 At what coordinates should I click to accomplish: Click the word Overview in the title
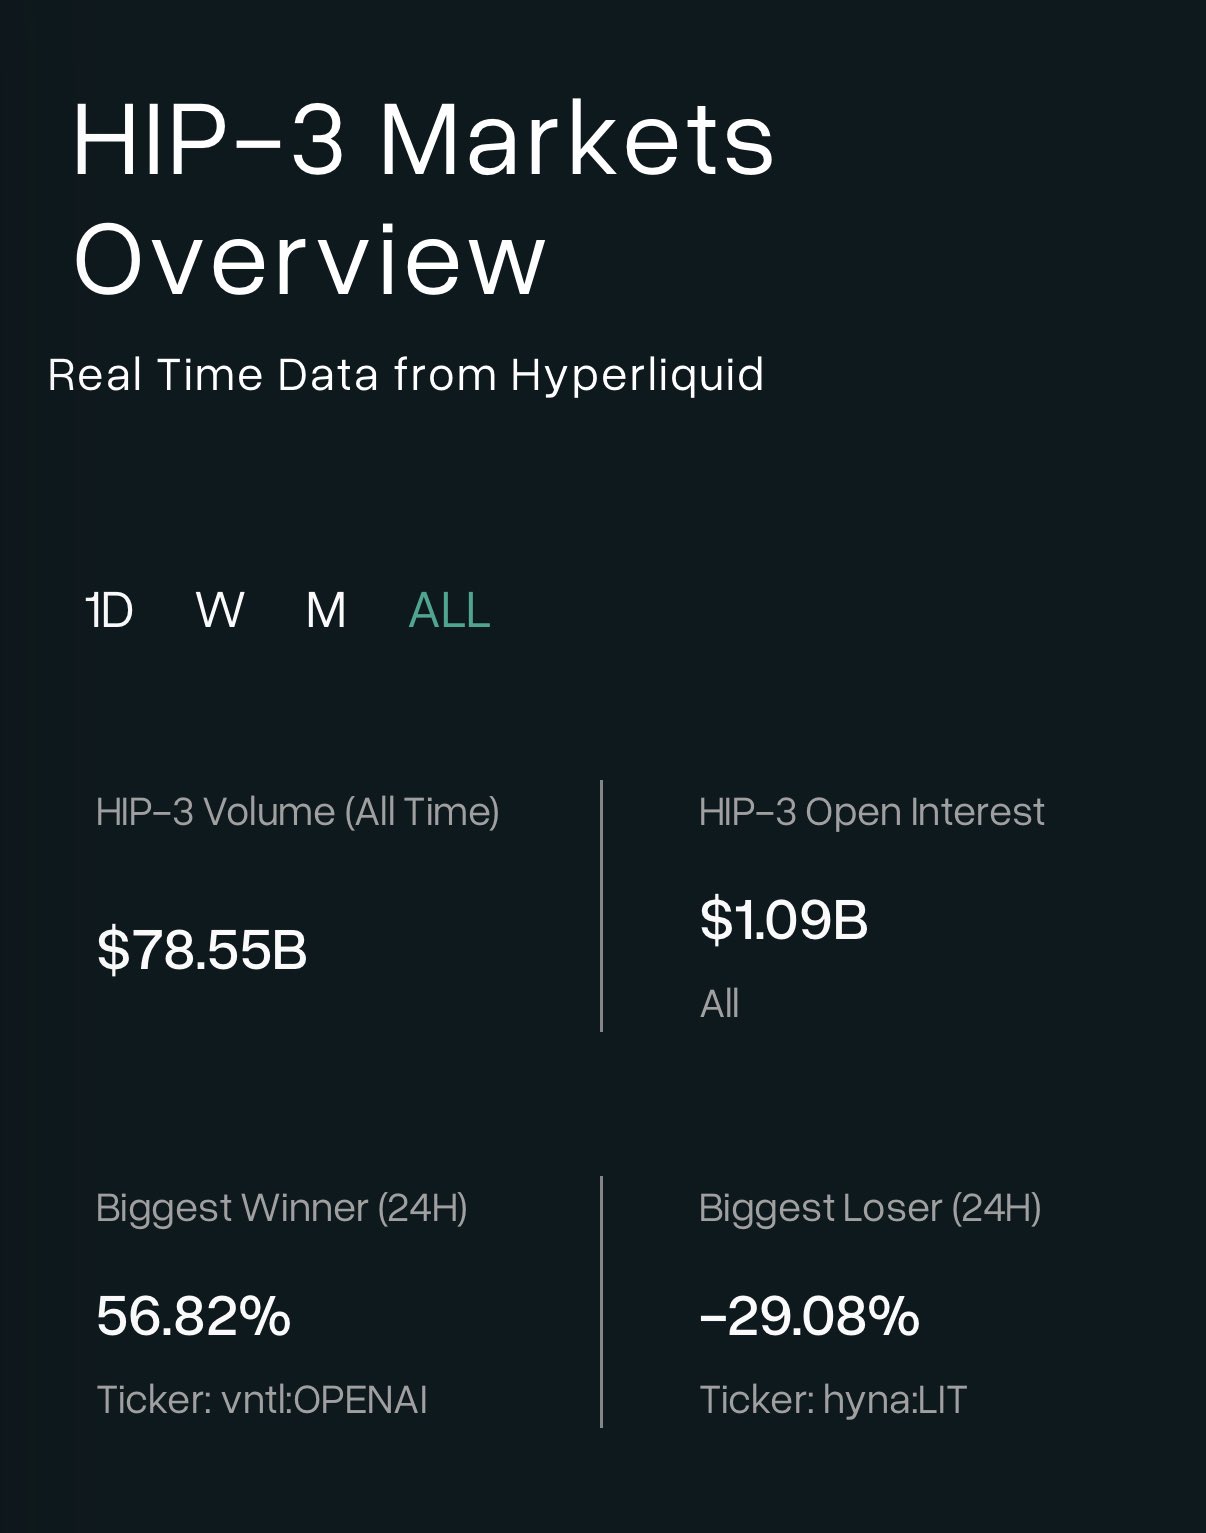click(310, 259)
